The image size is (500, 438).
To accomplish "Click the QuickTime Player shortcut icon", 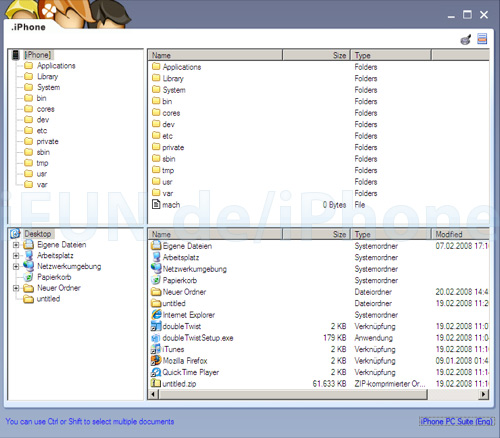I will click(x=156, y=372).
